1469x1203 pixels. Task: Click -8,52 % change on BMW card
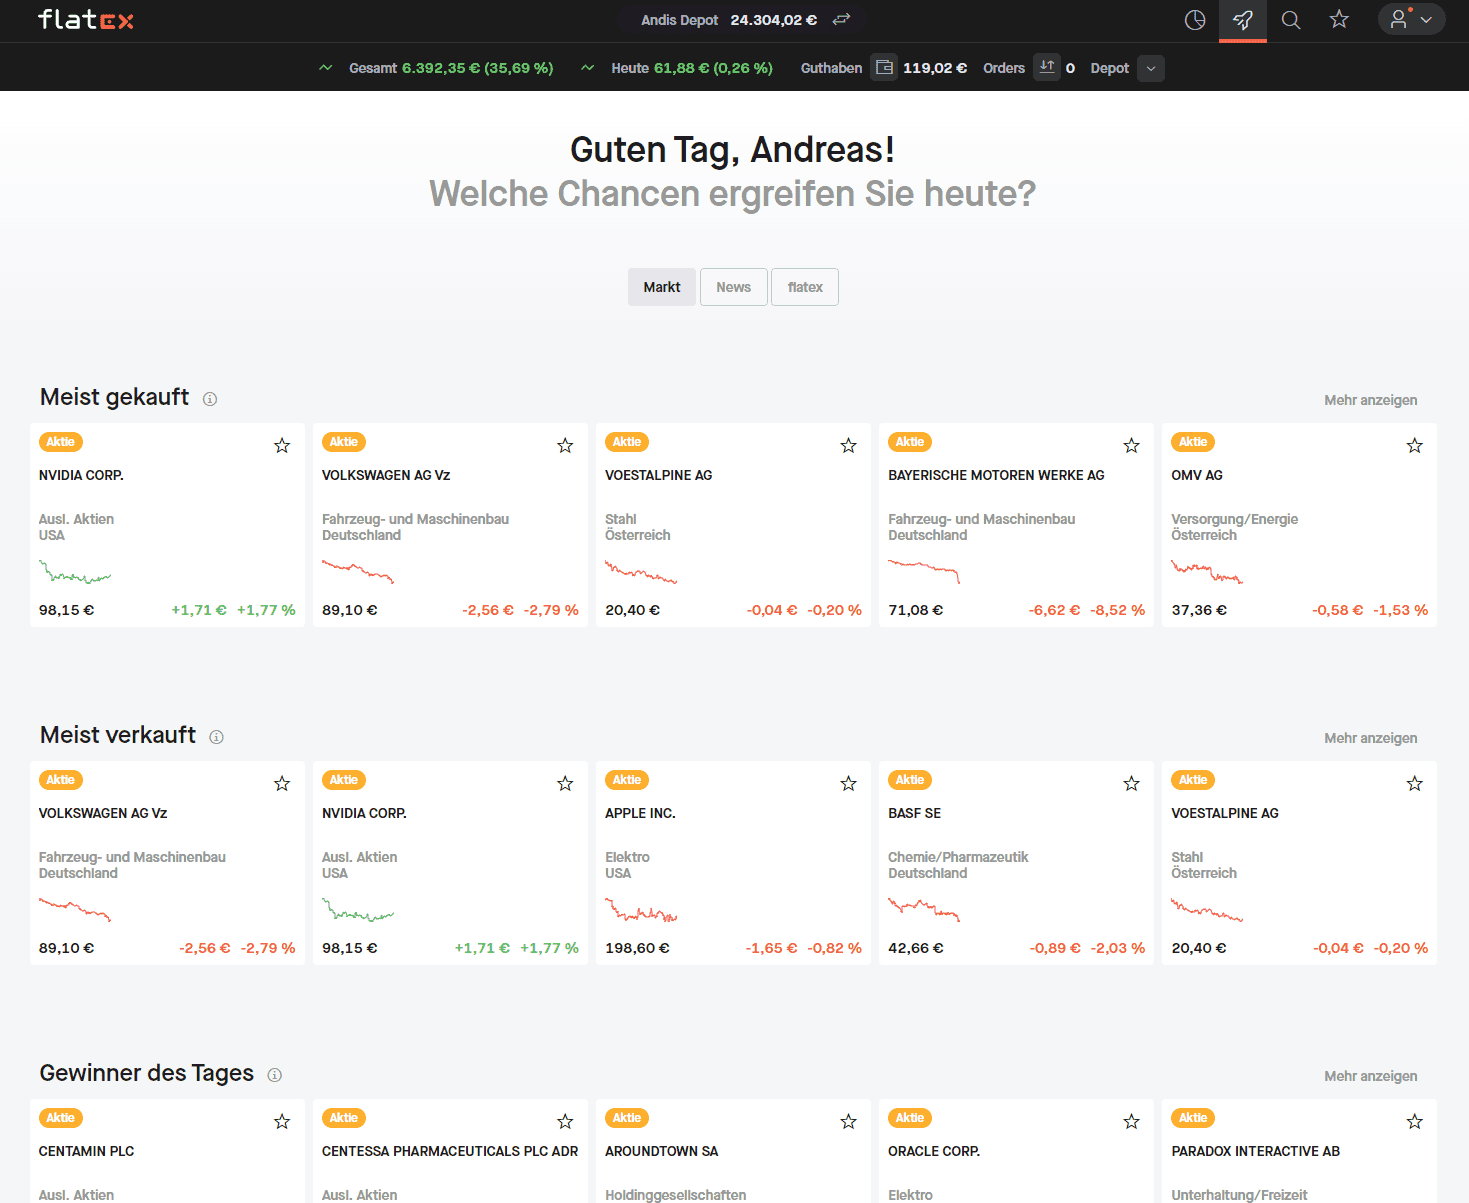[x=1117, y=610]
